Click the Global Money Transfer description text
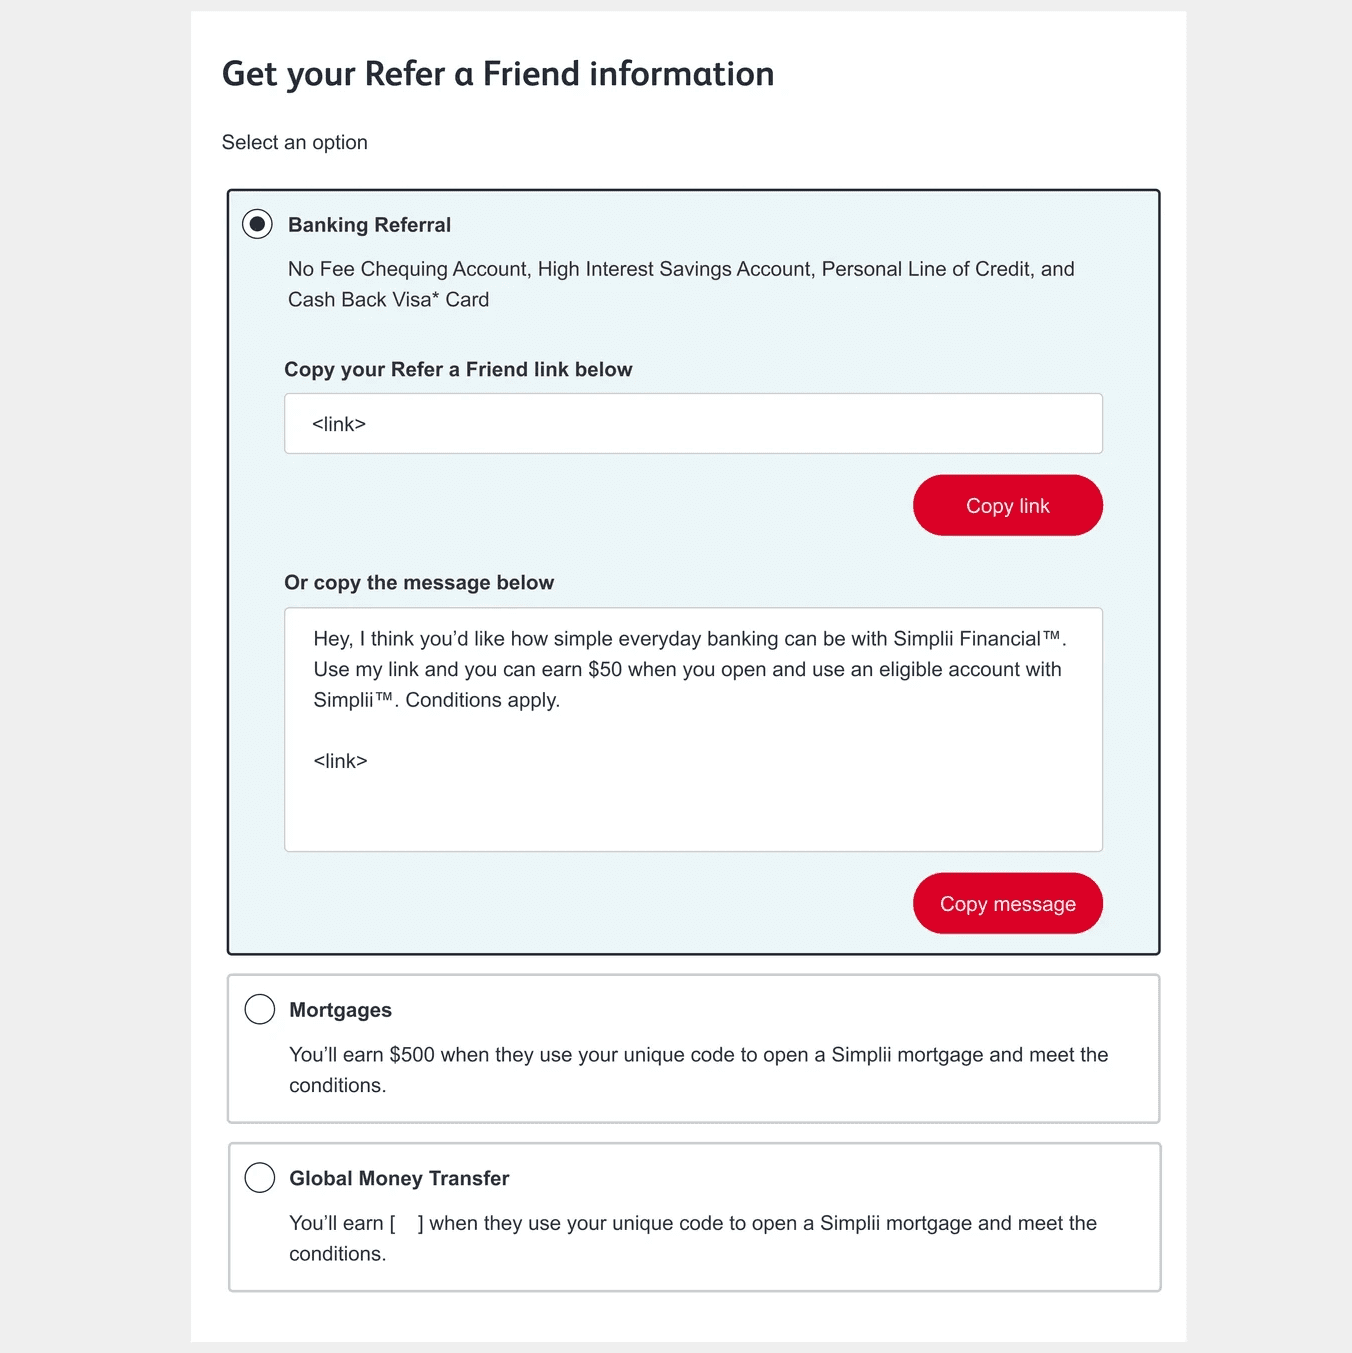Image resolution: width=1352 pixels, height=1353 pixels. pyautogui.click(x=693, y=1238)
